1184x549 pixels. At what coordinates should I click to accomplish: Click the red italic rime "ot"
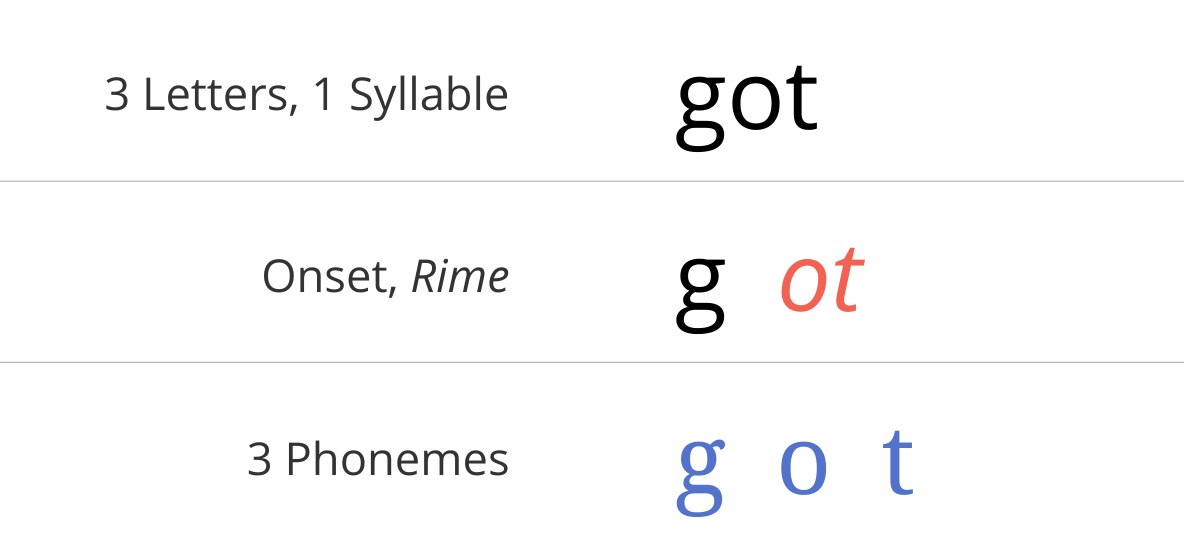822,279
